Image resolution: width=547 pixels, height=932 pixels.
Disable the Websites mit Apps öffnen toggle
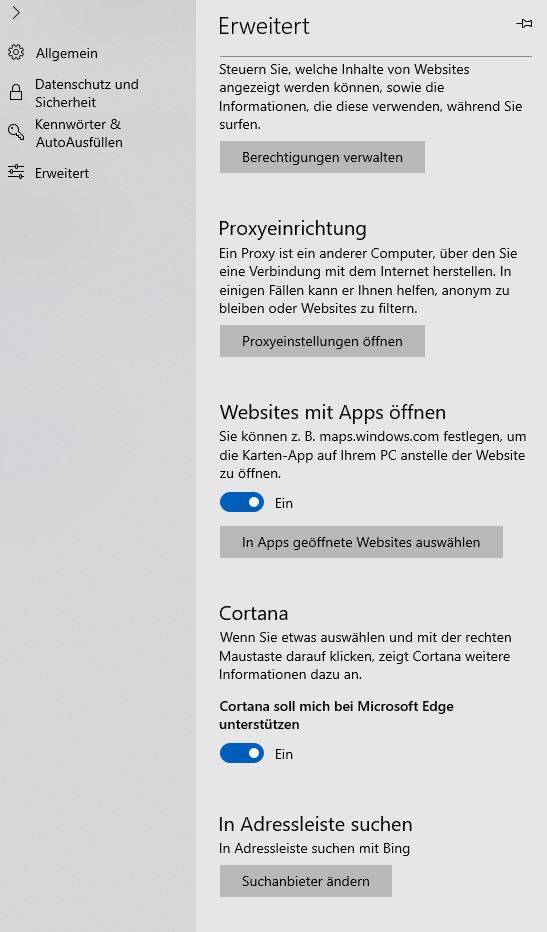(241, 502)
